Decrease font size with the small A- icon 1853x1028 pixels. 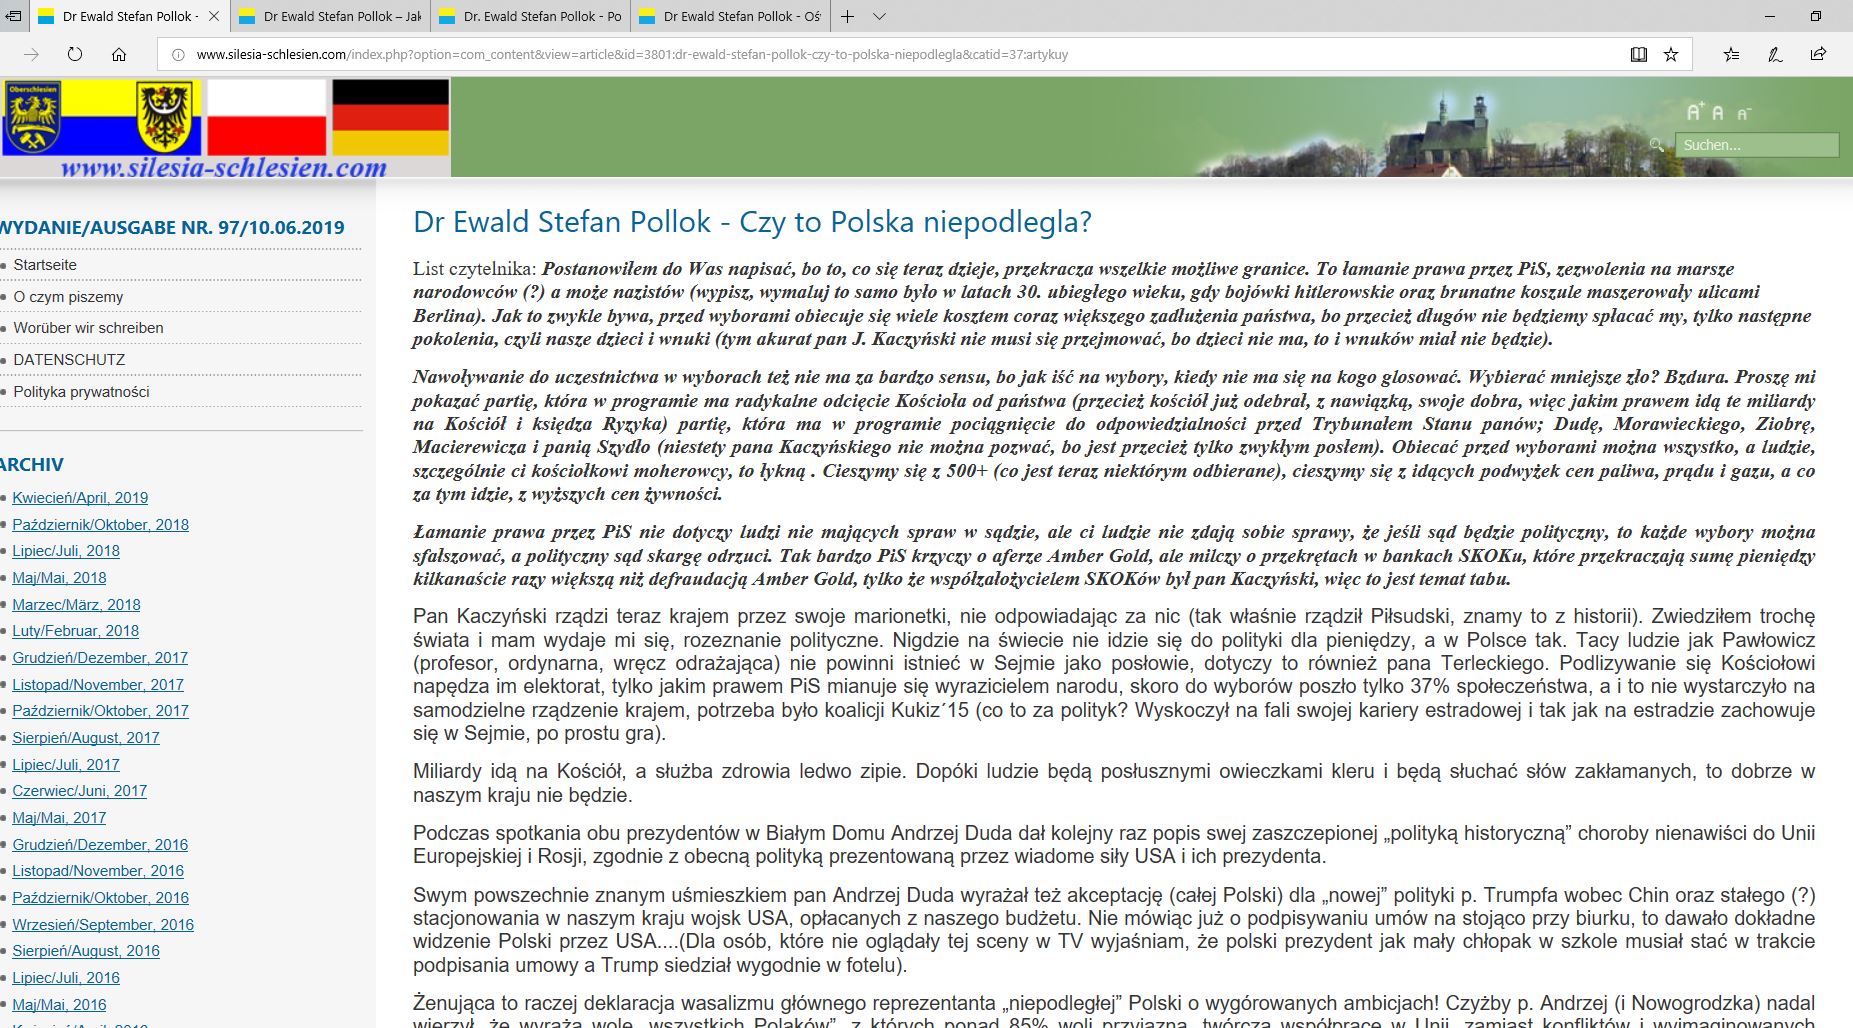(x=1743, y=115)
